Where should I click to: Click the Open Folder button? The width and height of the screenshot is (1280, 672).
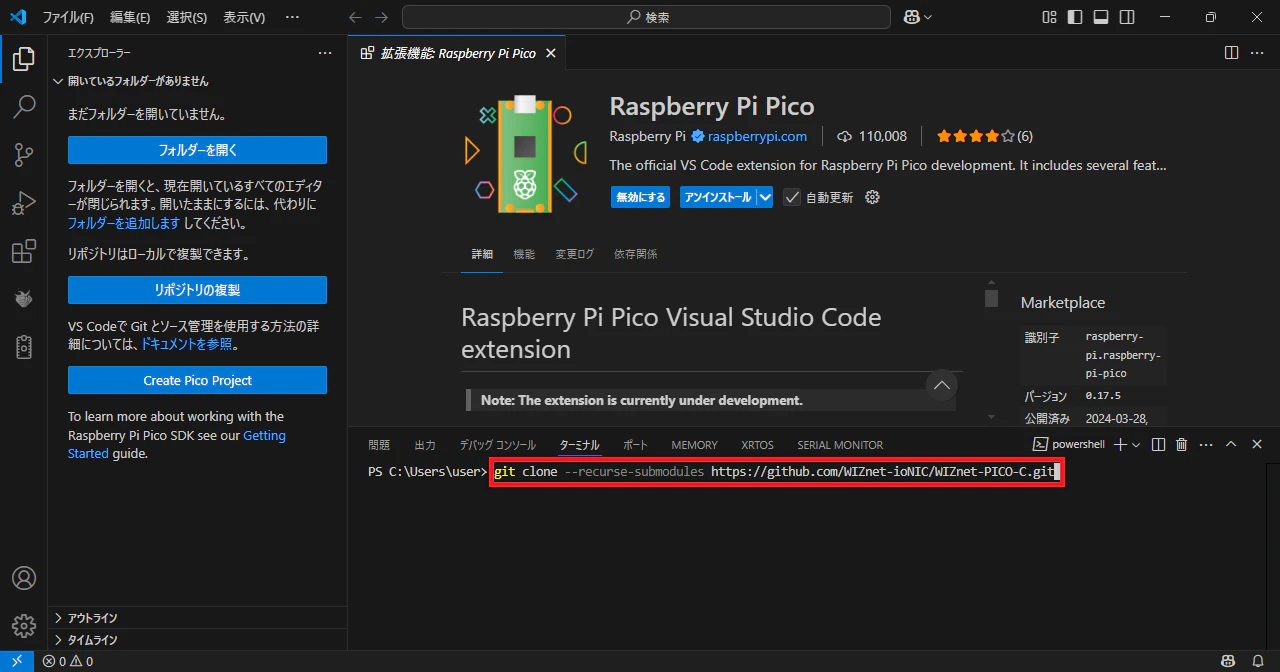point(197,150)
